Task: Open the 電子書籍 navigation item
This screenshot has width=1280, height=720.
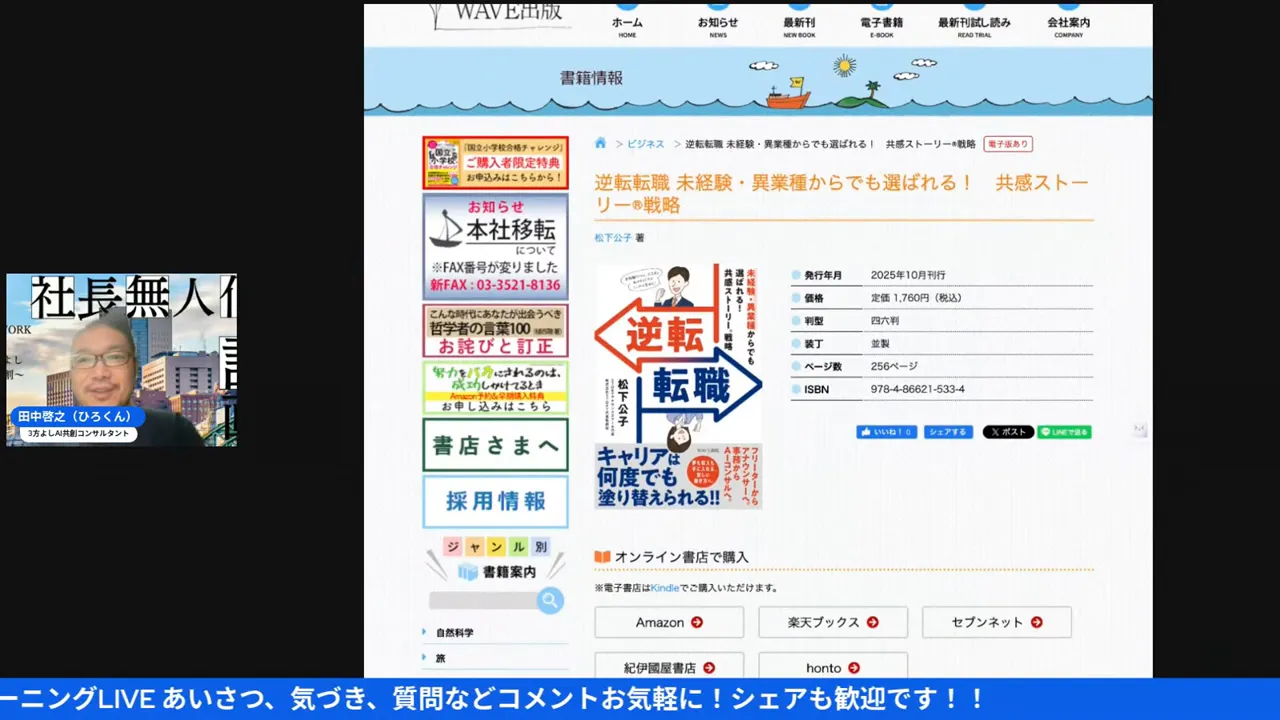Action: (x=881, y=24)
